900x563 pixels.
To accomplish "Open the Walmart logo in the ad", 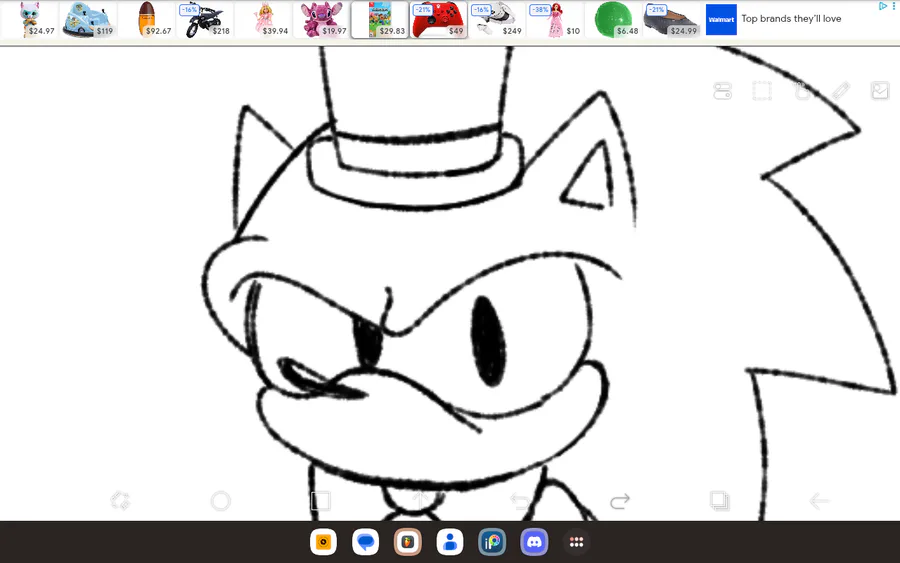I will tap(721, 20).
